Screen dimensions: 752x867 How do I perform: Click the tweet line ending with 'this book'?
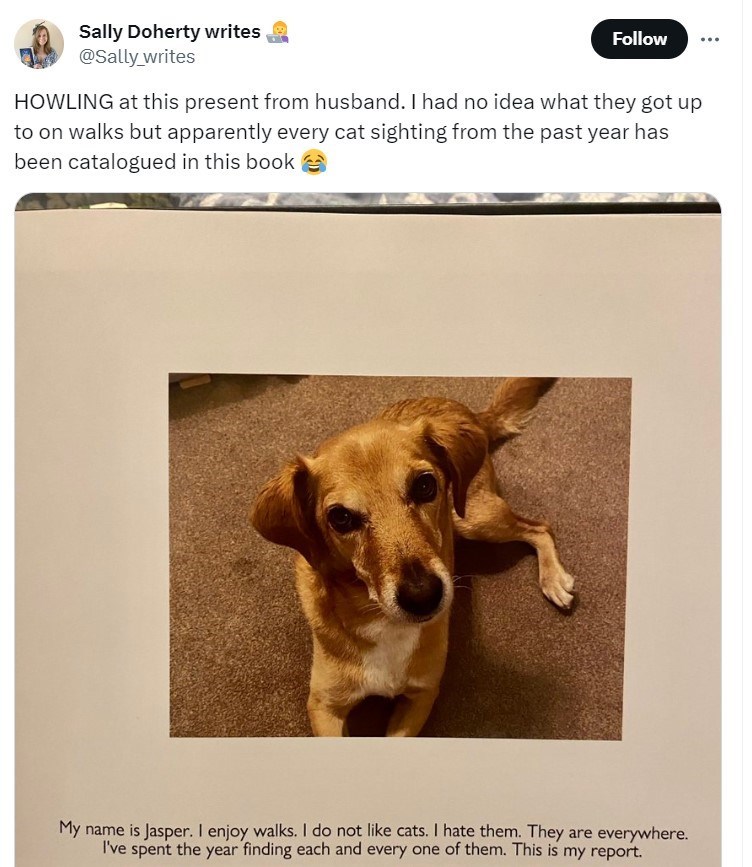click(154, 161)
